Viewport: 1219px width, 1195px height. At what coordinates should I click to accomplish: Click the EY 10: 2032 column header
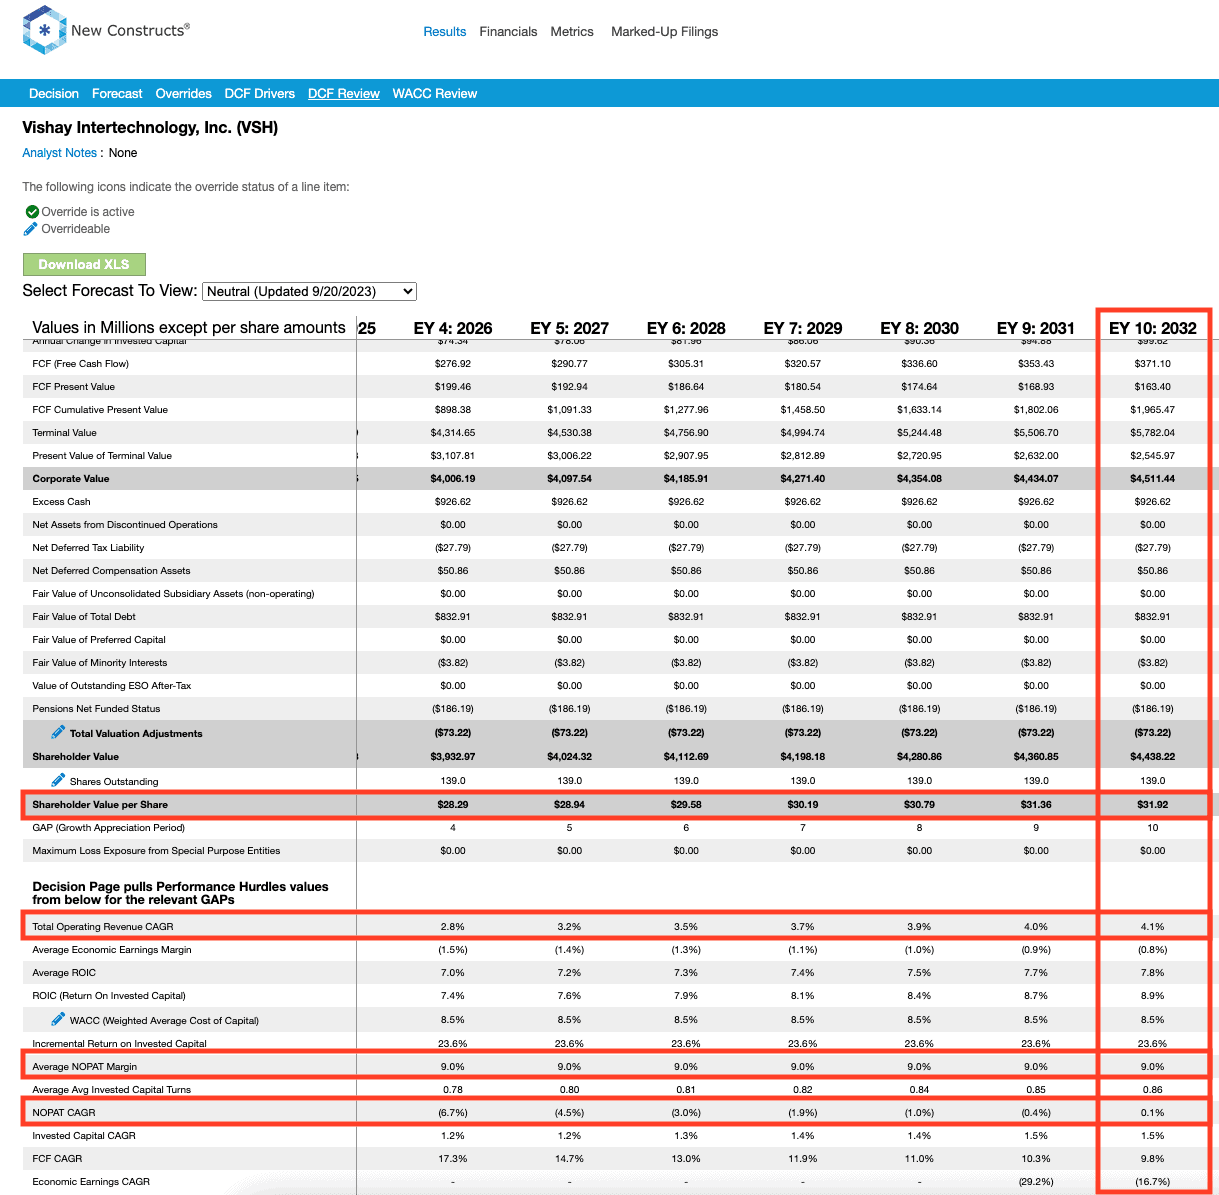pyautogui.click(x=1153, y=328)
